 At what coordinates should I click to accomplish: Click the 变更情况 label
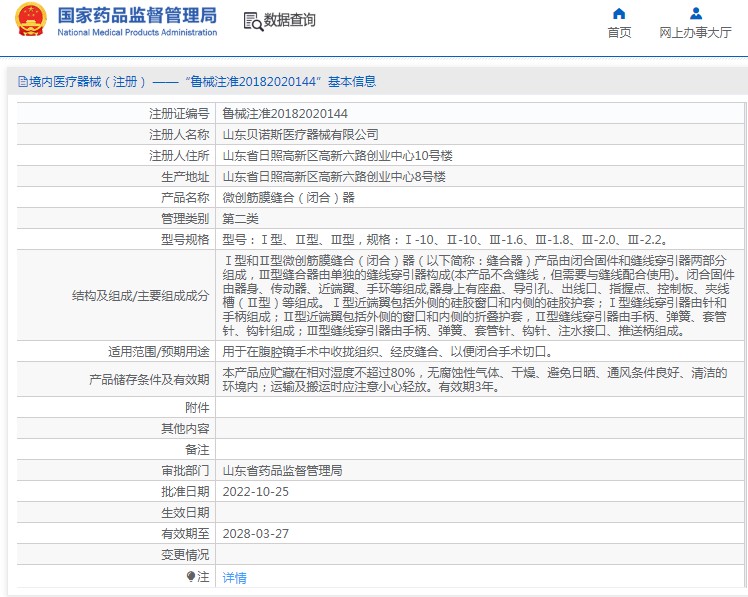pyautogui.click(x=186, y=555)
